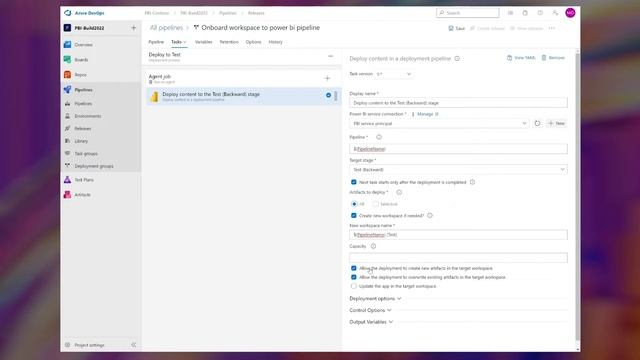
Task: Open Project settings gear icon
Action: pyautogui.click(x=68, y=345)
